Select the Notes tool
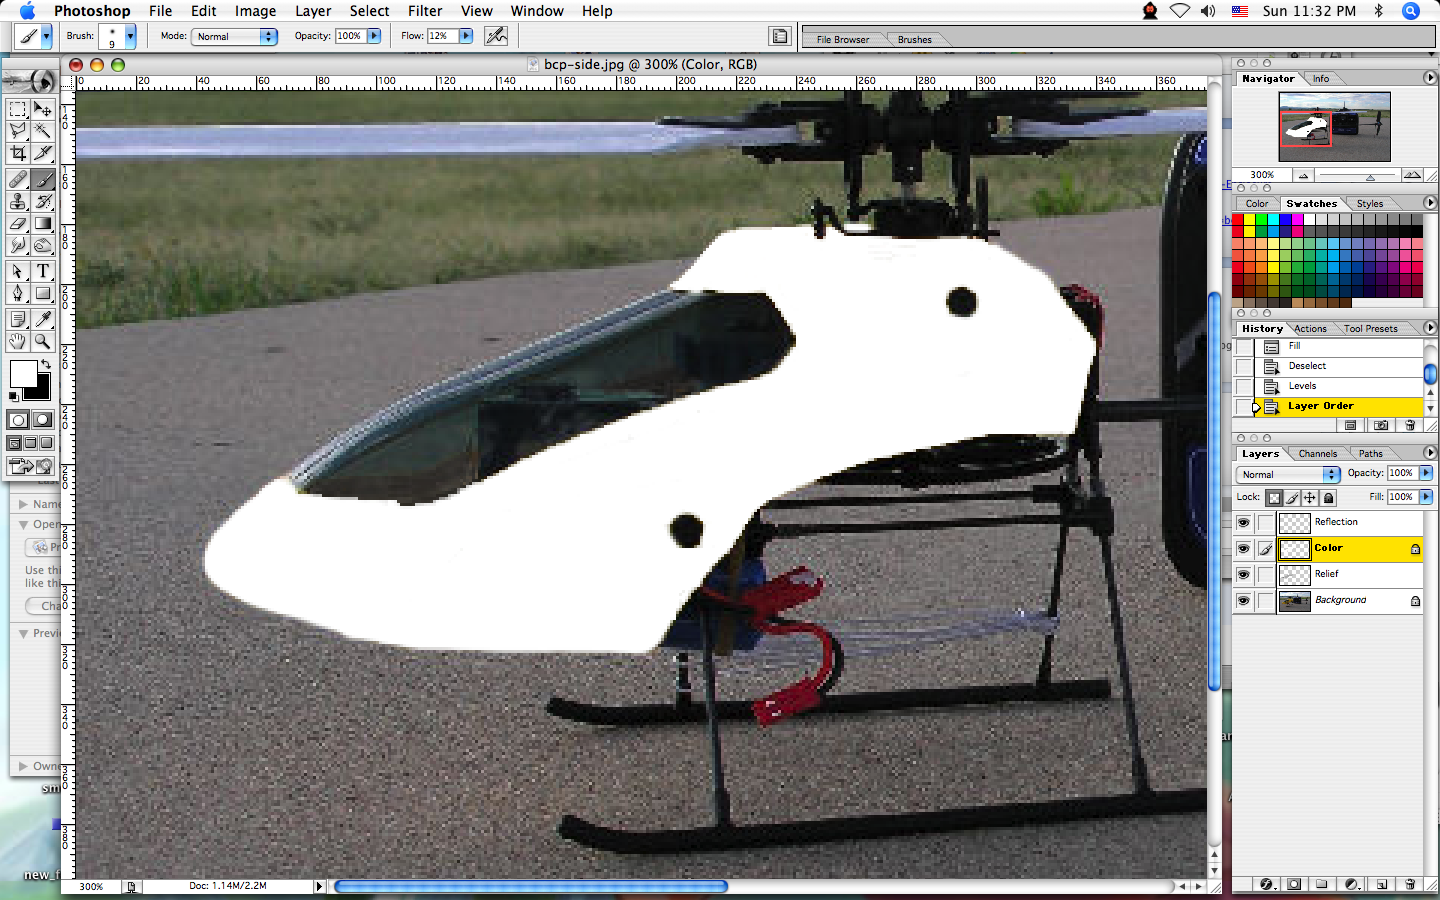1440x900 pixels. (x=18, y=320)
